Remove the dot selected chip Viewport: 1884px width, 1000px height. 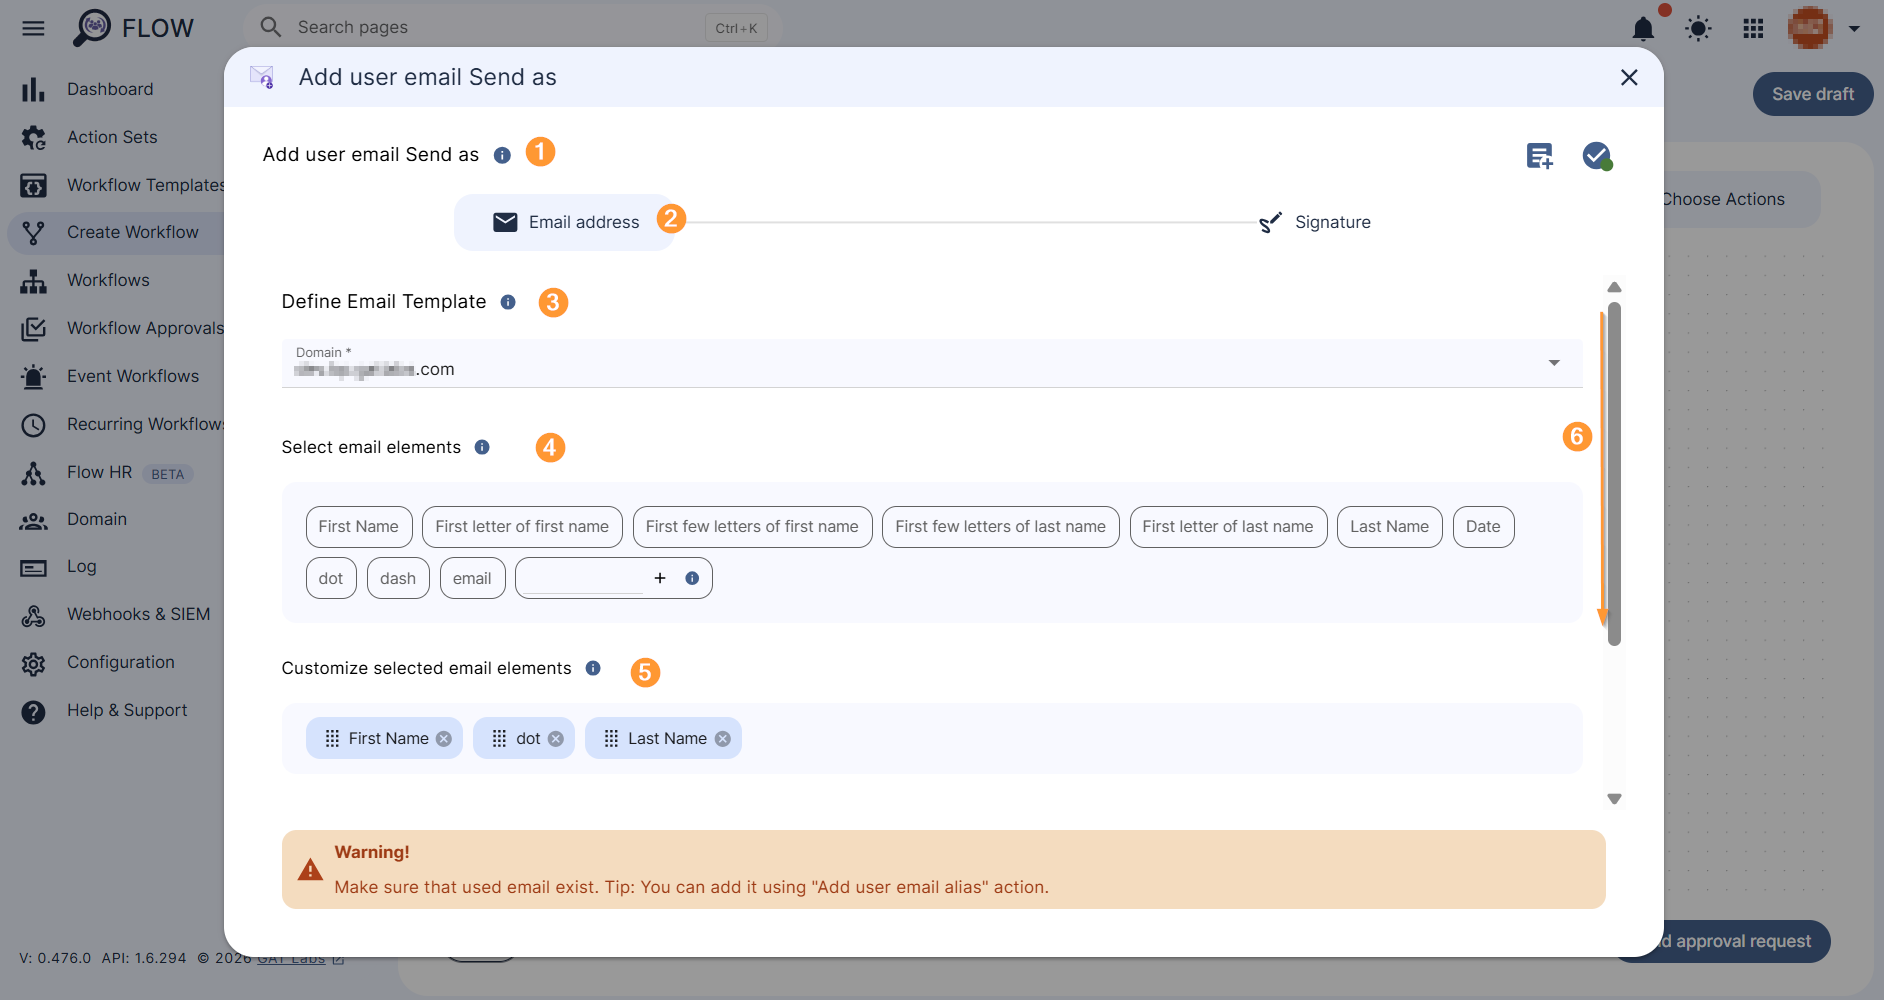tap(556, 739)
